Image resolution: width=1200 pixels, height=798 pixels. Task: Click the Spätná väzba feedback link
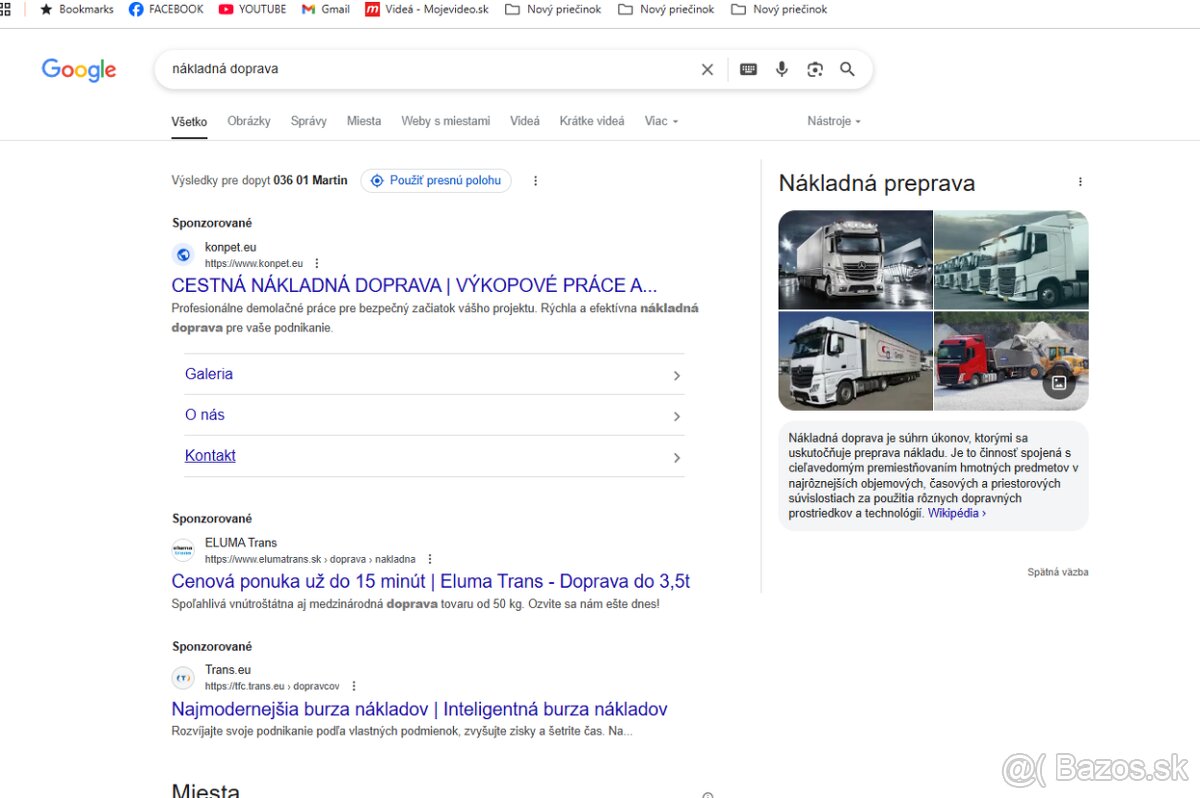[x=1058, y=572]
